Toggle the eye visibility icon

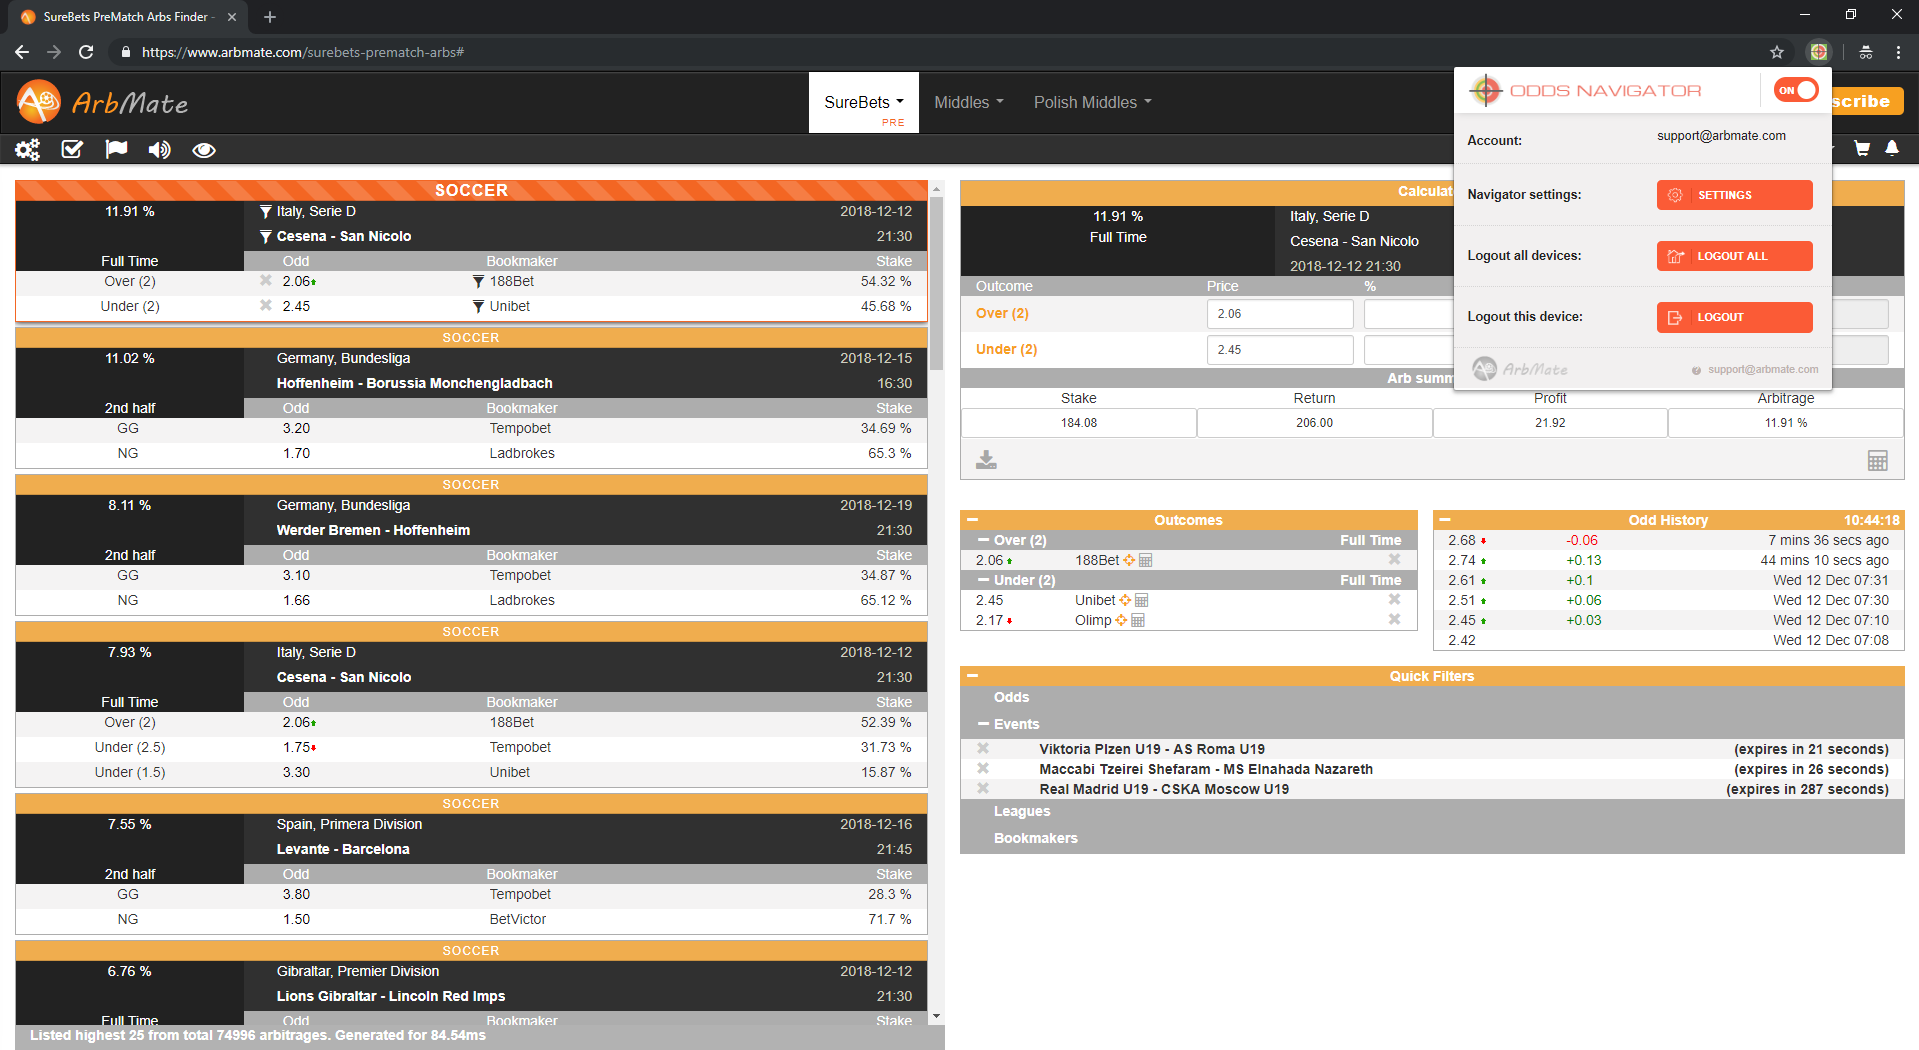click(x=204, y=150)
